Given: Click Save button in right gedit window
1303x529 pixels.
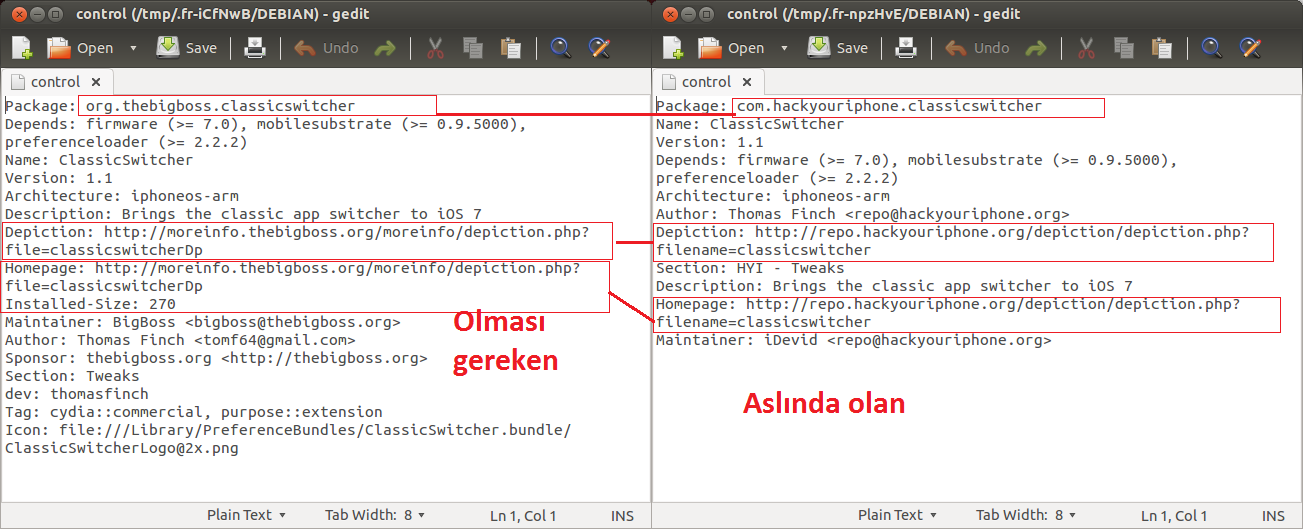Looking at the screenshot, I should click(x=837, y=48).
